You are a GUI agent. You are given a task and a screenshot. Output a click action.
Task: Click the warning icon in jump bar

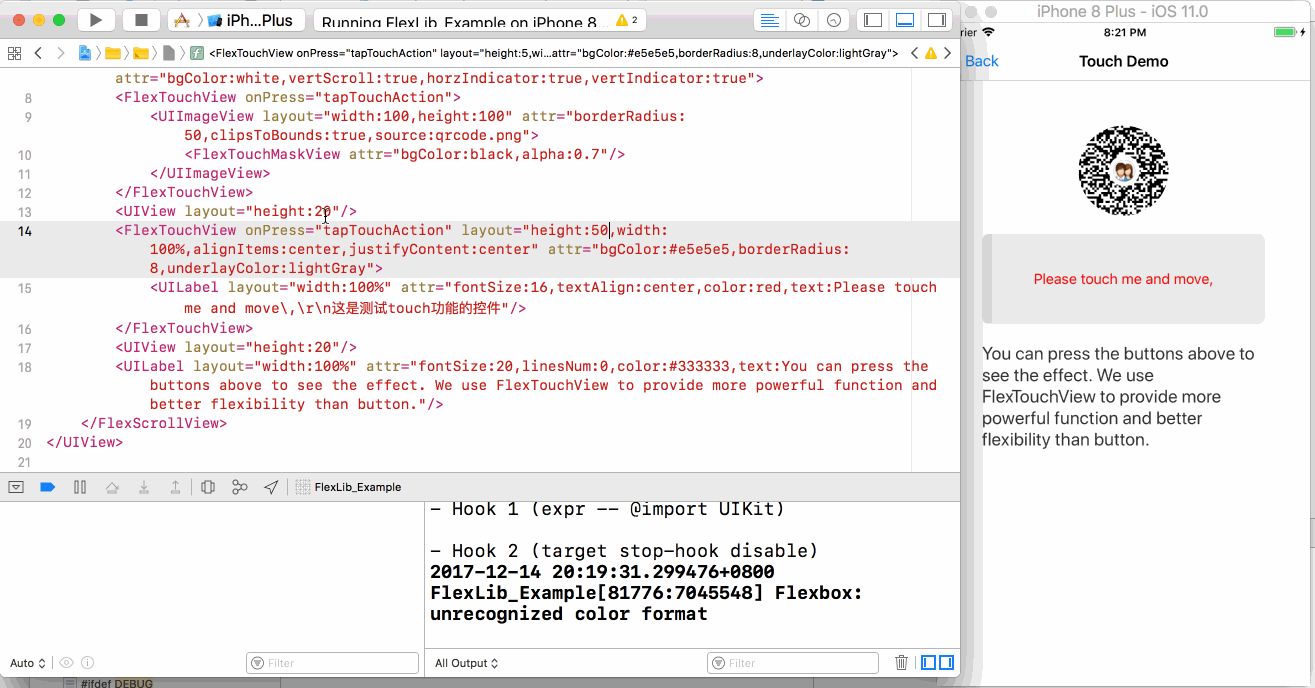(x=931, y=53)
